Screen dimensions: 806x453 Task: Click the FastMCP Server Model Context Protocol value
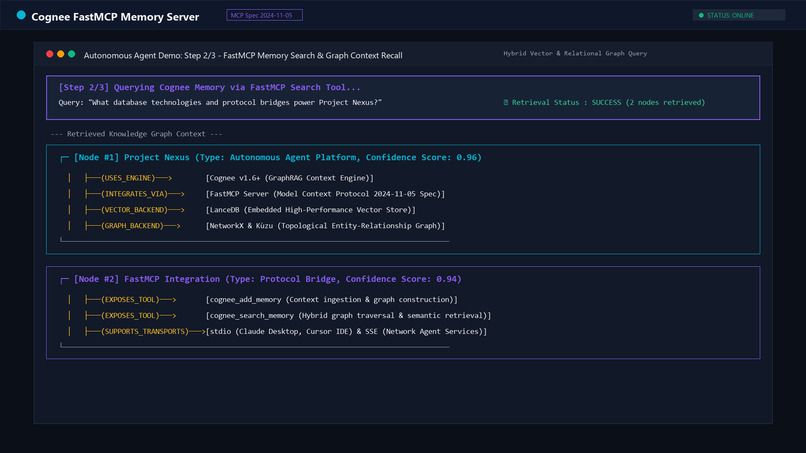(x=325, y=194)
